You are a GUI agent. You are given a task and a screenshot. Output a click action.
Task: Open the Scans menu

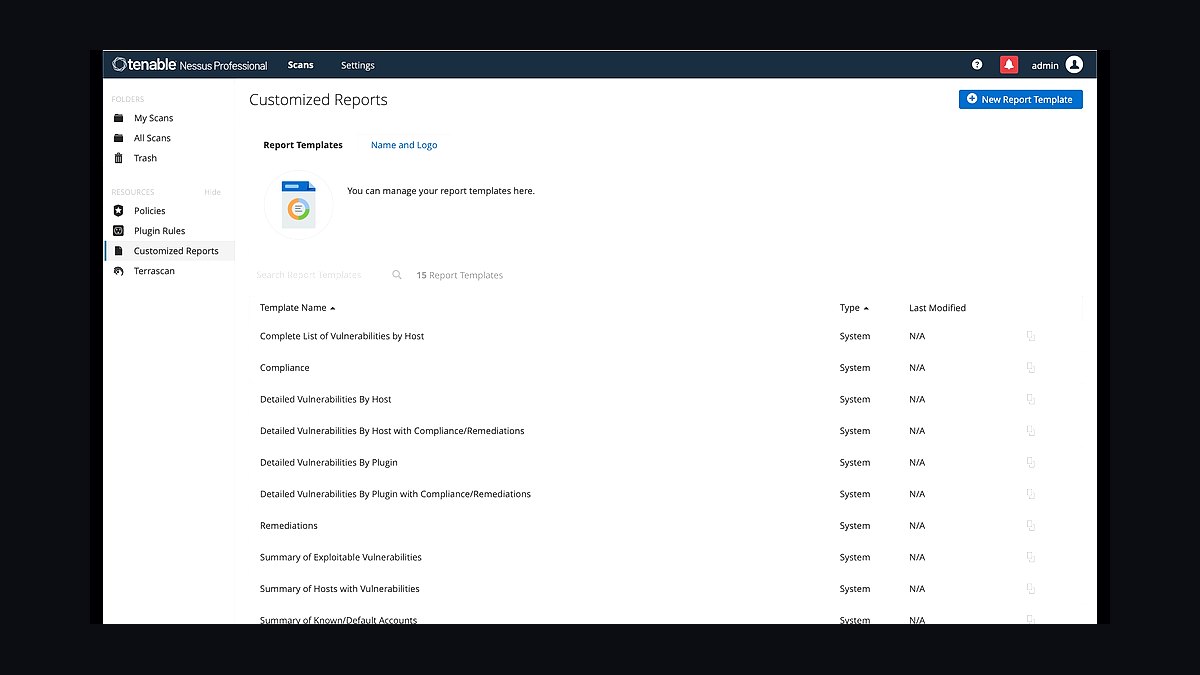[300, 65]
